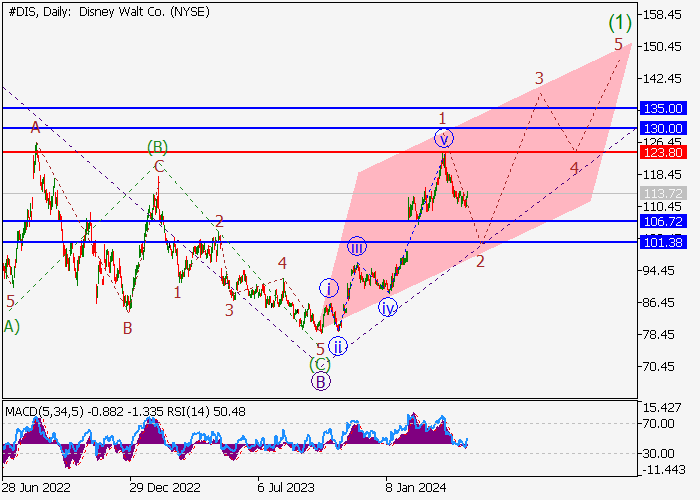Click the 86.45 price axis value
Viewport: 700px width, 500px height.
[x=662, y=303]
